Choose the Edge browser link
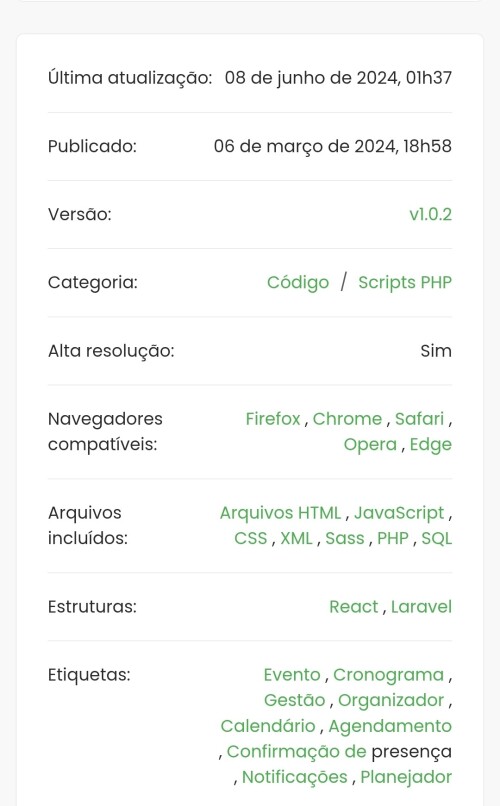 pos(431,445)
